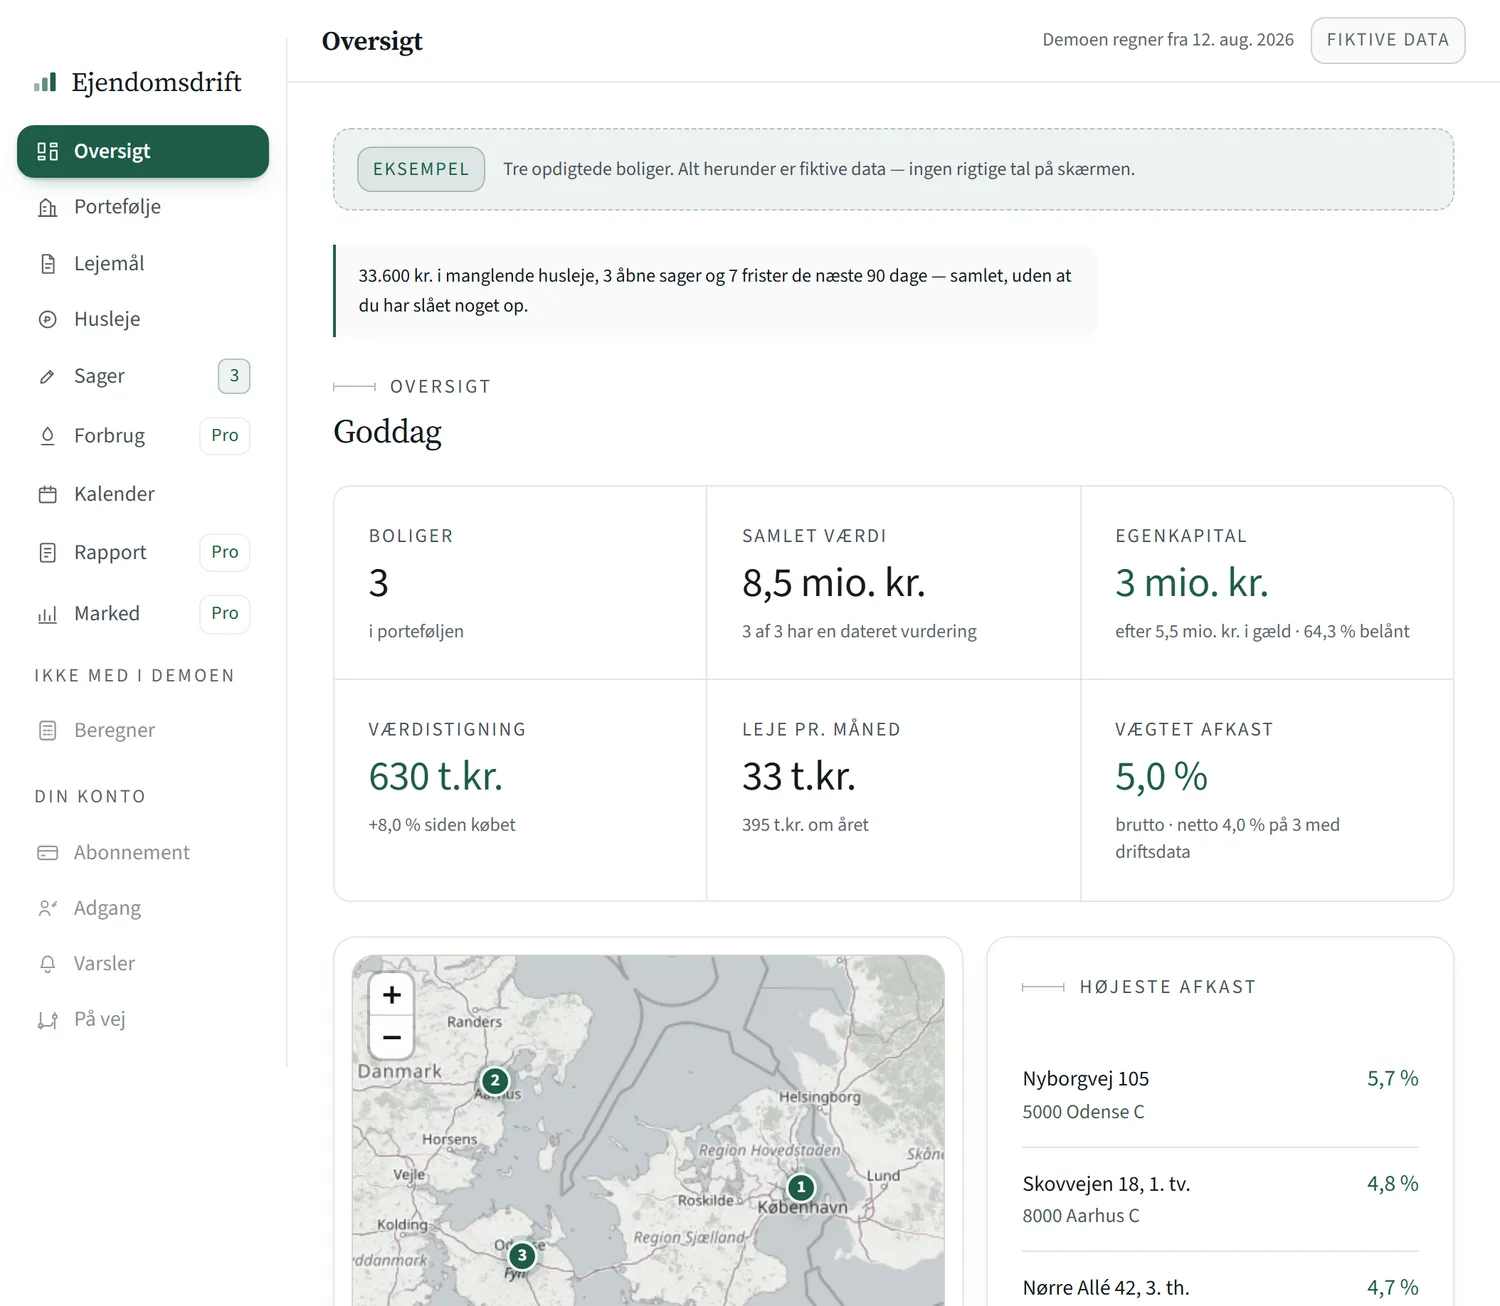Screen dimensions: 1500x1306
Task: Select map marker 2 at Aarhus
Action: click(495, 1081)
